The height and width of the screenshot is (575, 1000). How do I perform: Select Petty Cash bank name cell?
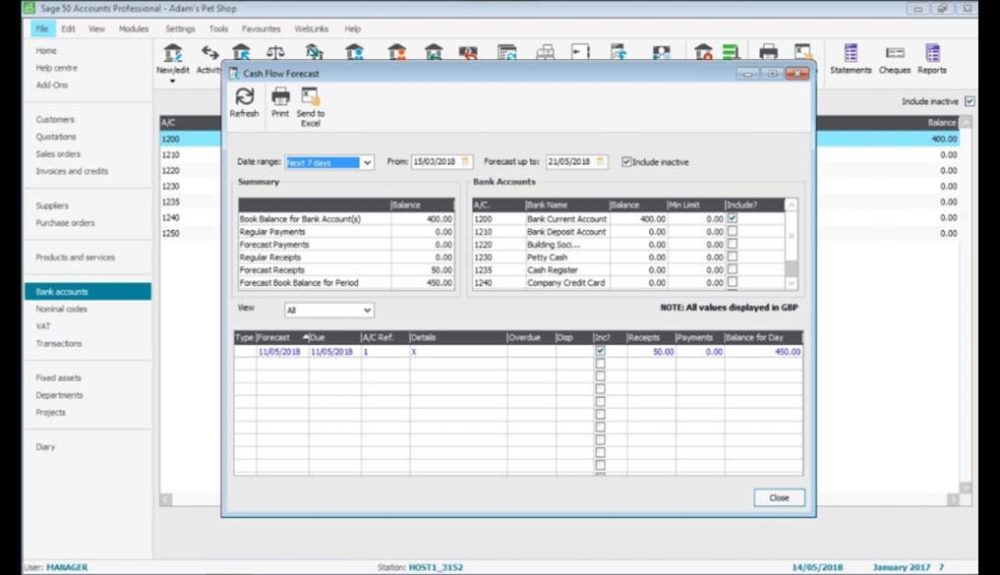[566, 257]
